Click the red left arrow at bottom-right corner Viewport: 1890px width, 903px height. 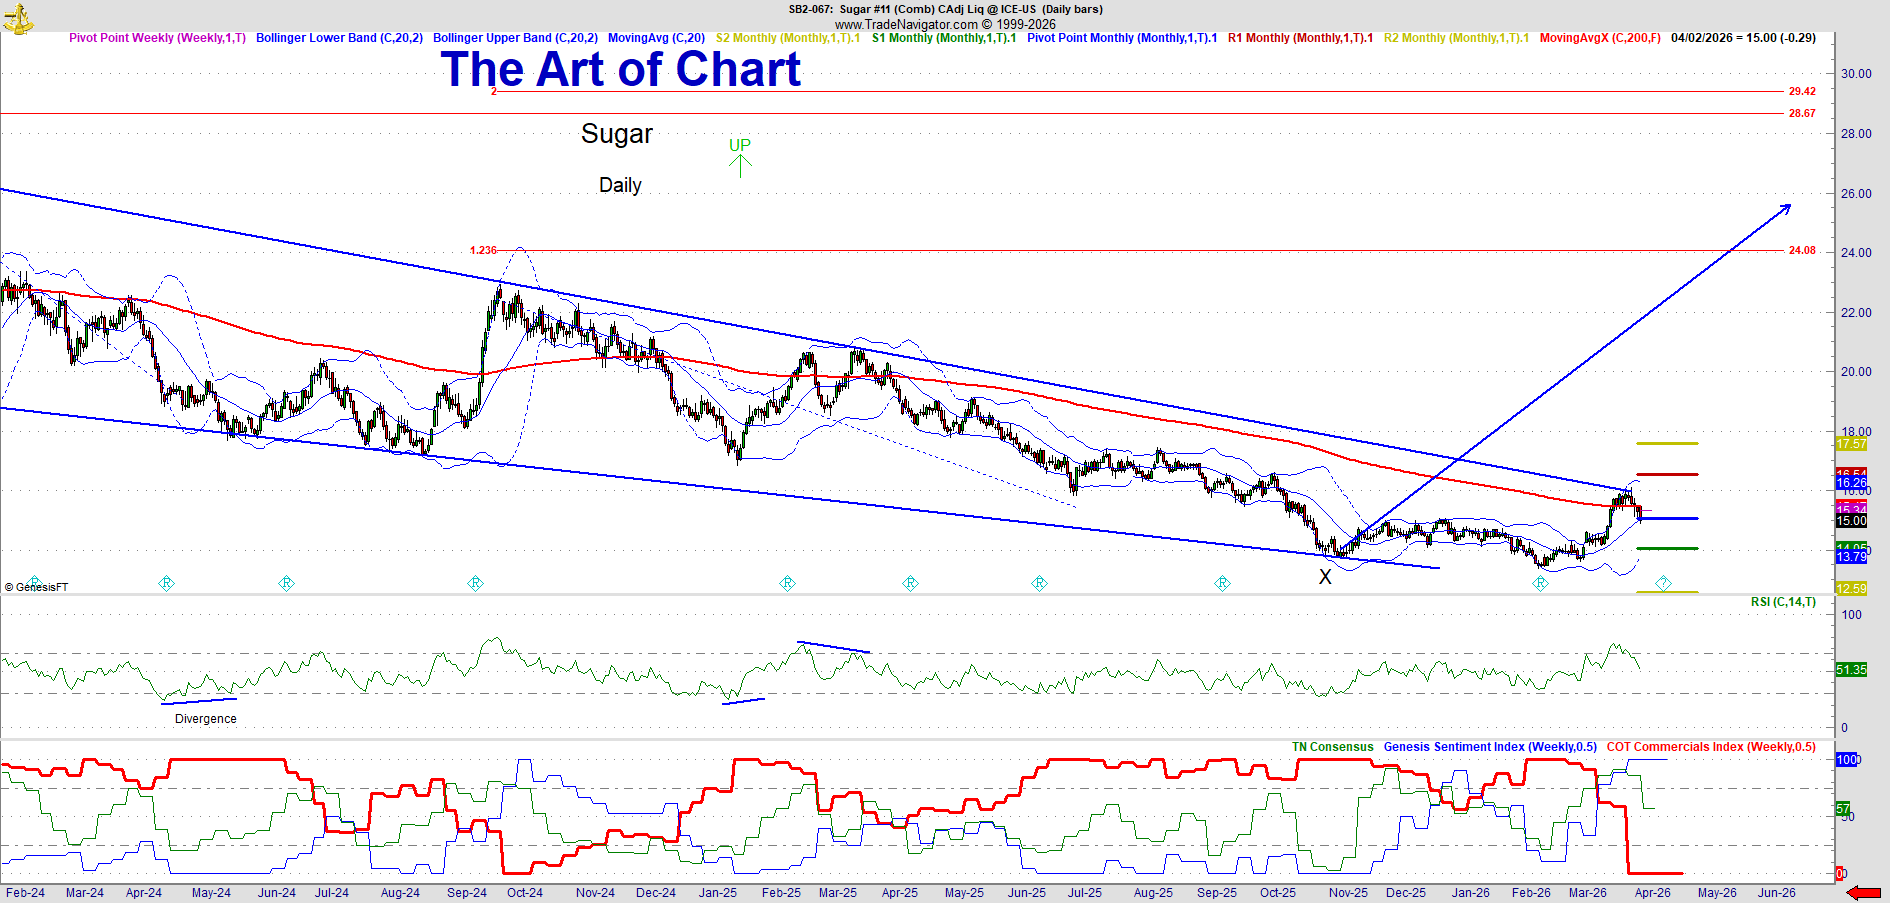1863,893
